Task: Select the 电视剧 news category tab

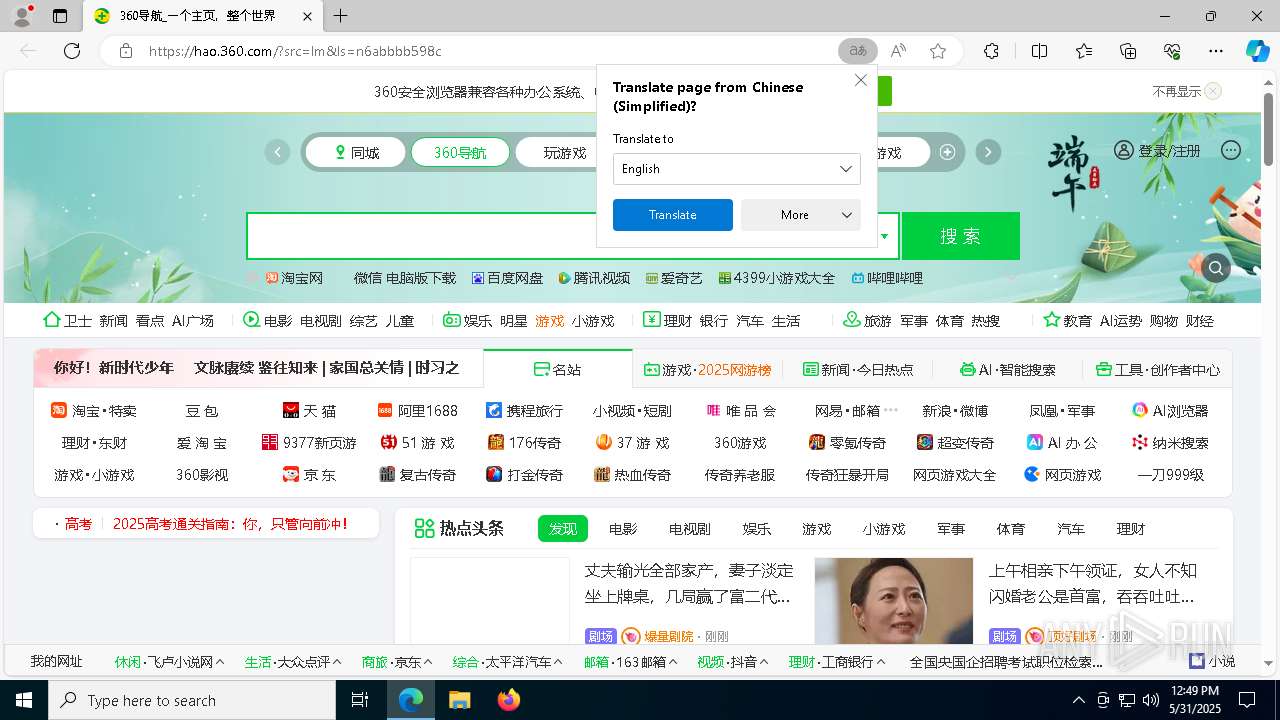Action: coord(690,528)
